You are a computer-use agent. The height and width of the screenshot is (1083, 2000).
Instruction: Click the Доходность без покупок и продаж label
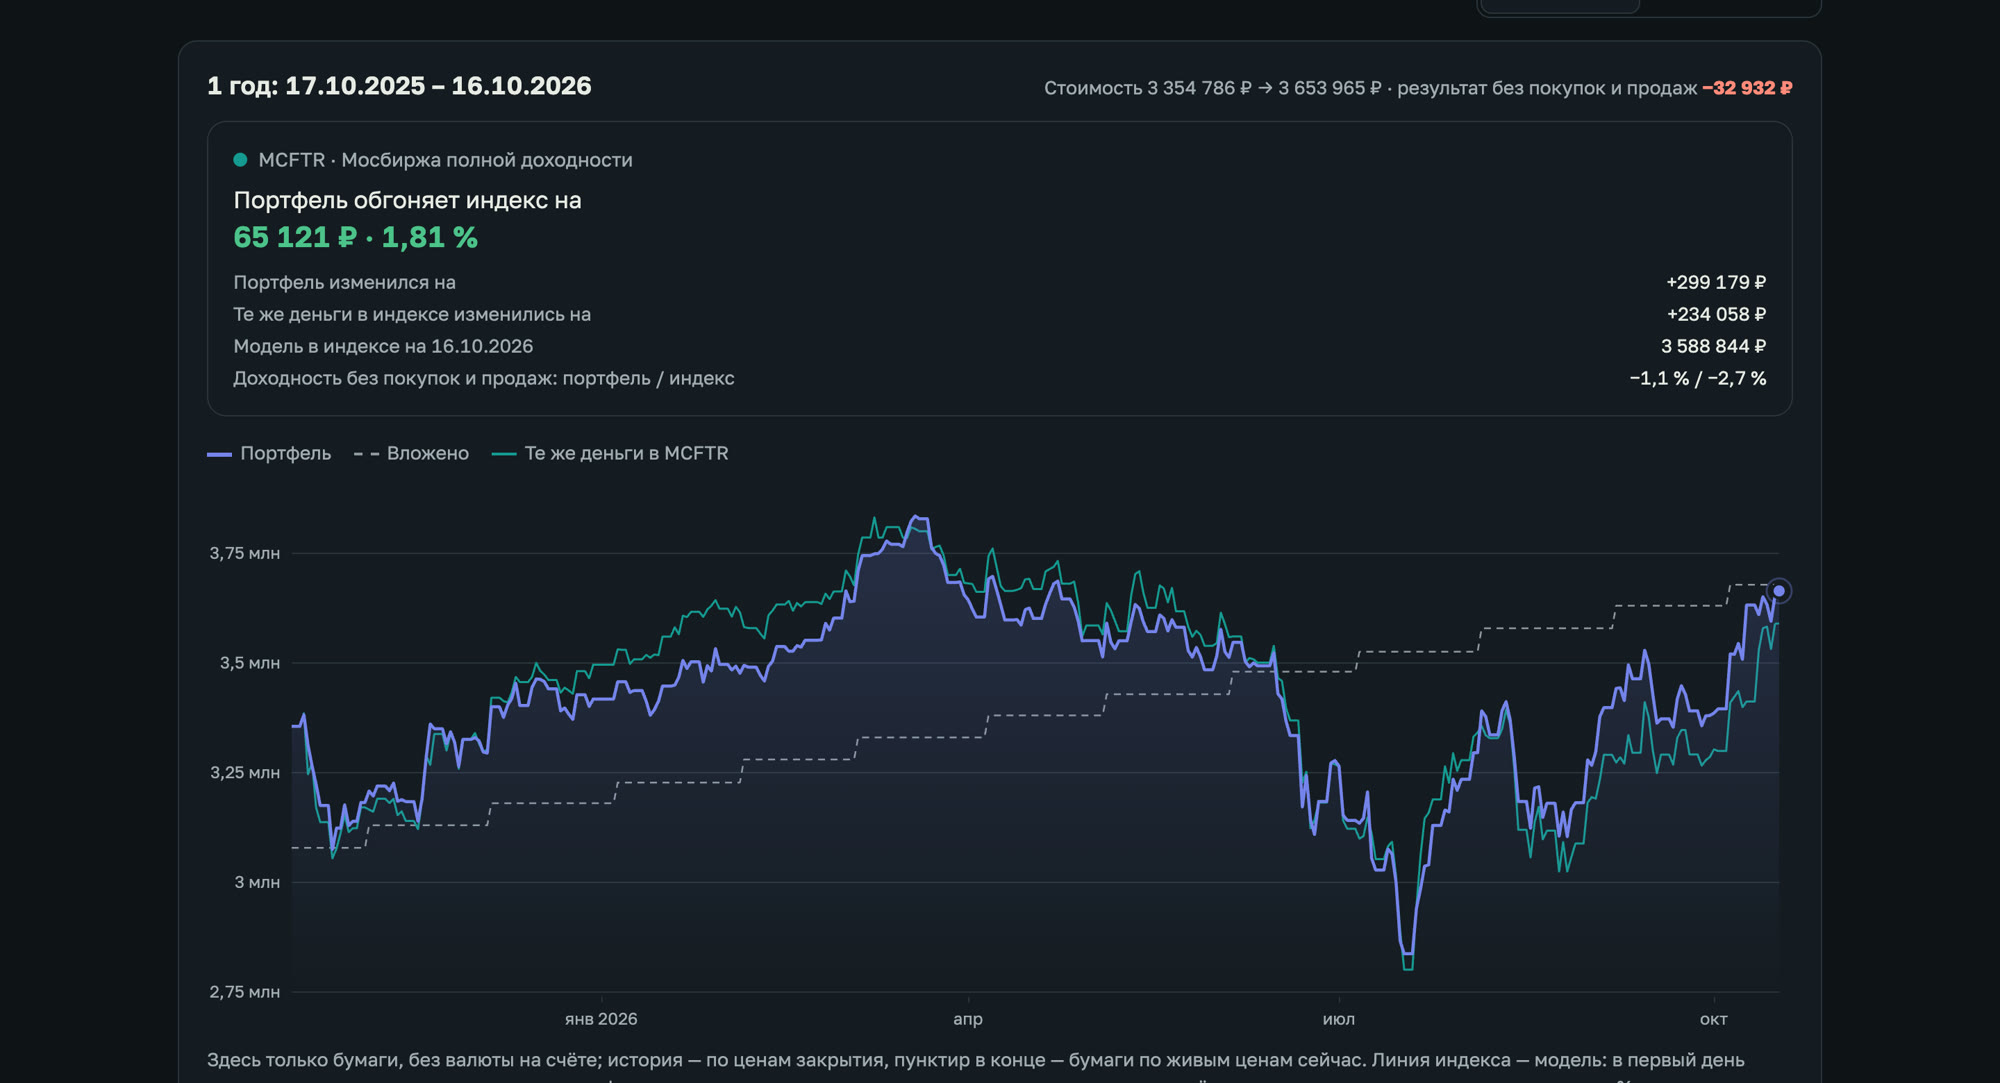(484, 378)
